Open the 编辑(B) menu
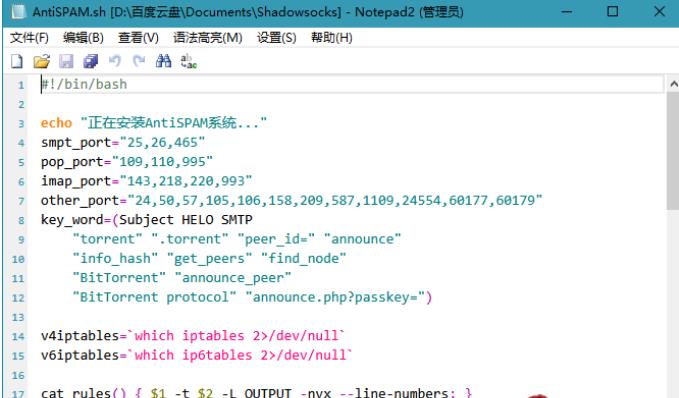The height and width of the screenshot is (398, 679). click(x=83, y=38)
